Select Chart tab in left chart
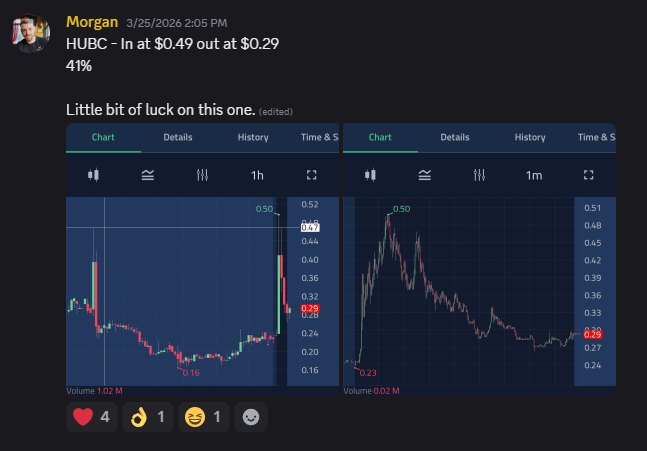 coord(103,137)
